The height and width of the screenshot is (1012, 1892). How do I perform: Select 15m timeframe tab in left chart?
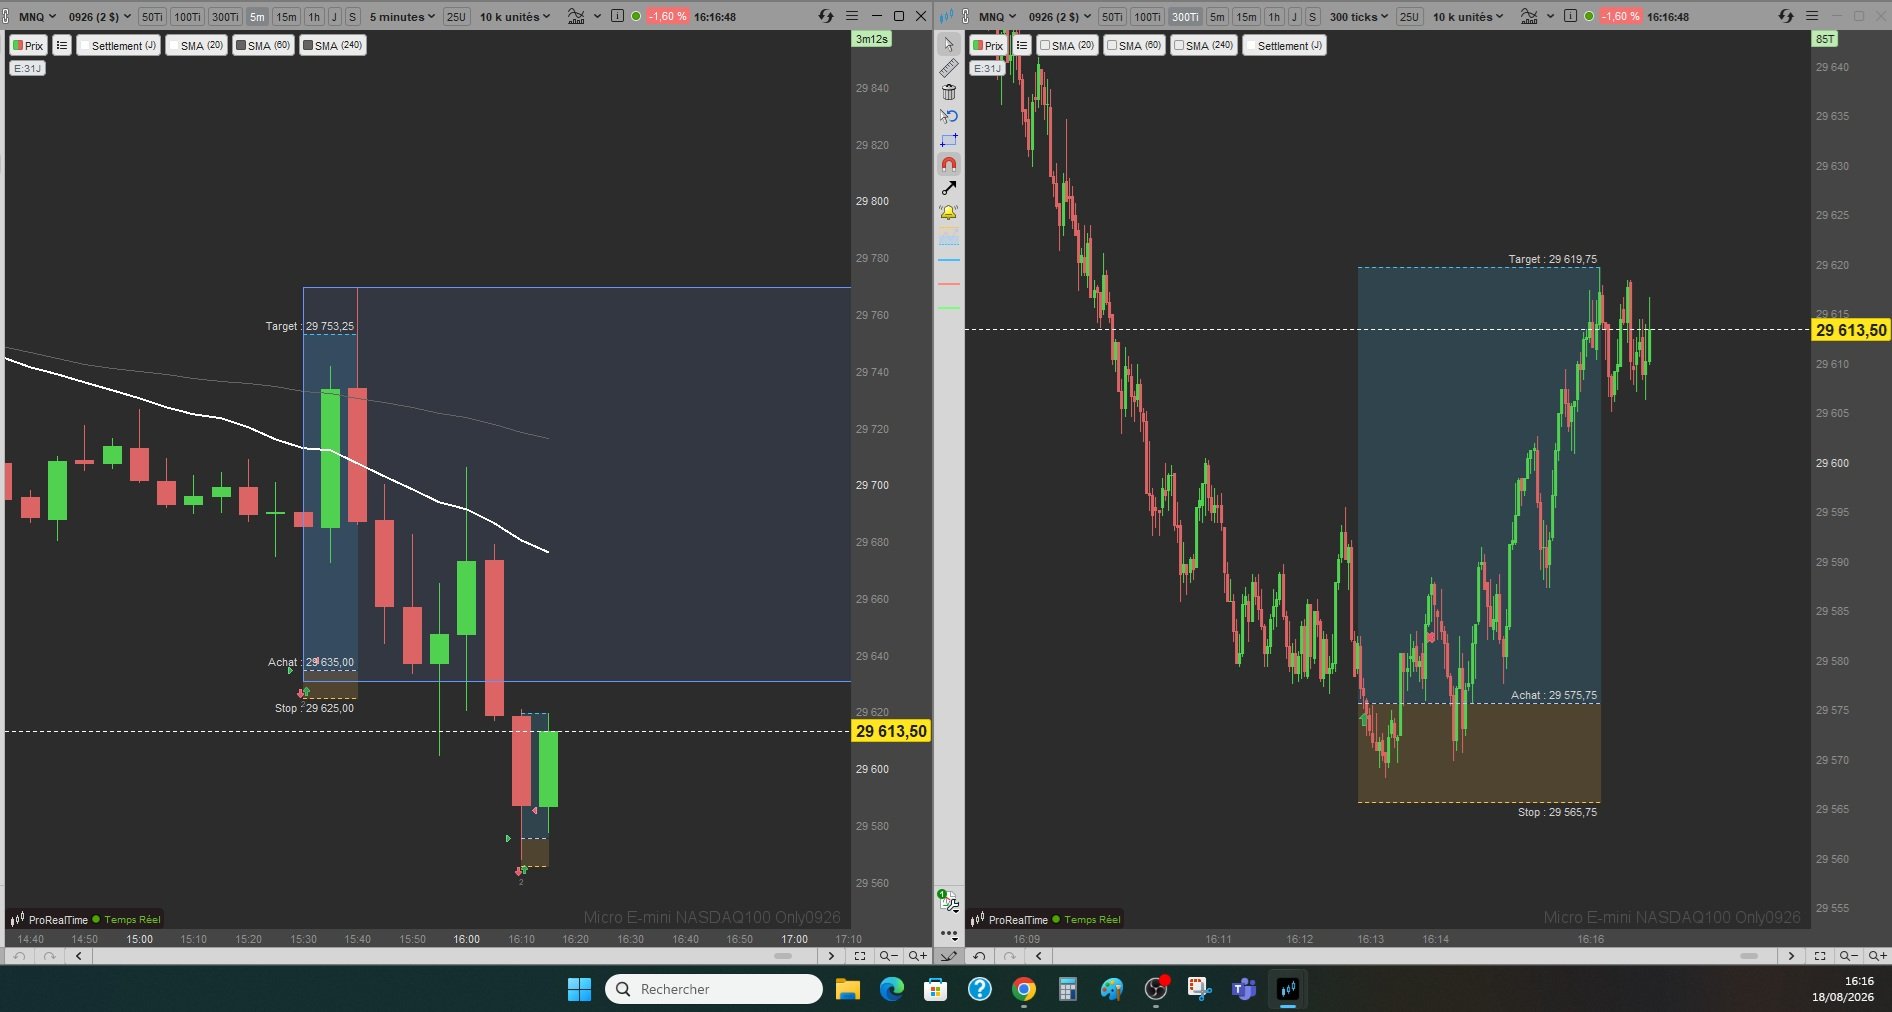pyautogui.click(x=286, y=16)
